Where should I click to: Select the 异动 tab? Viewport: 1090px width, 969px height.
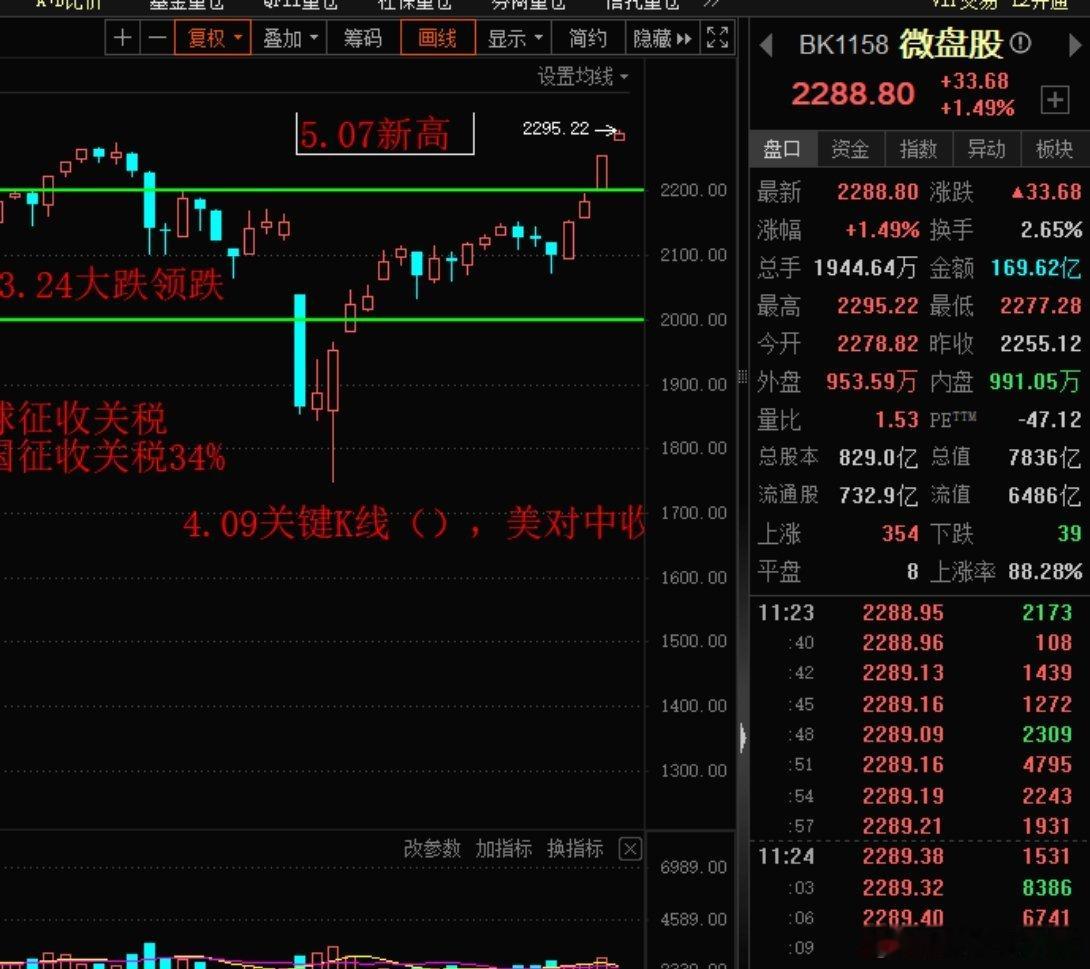(986, 149)
